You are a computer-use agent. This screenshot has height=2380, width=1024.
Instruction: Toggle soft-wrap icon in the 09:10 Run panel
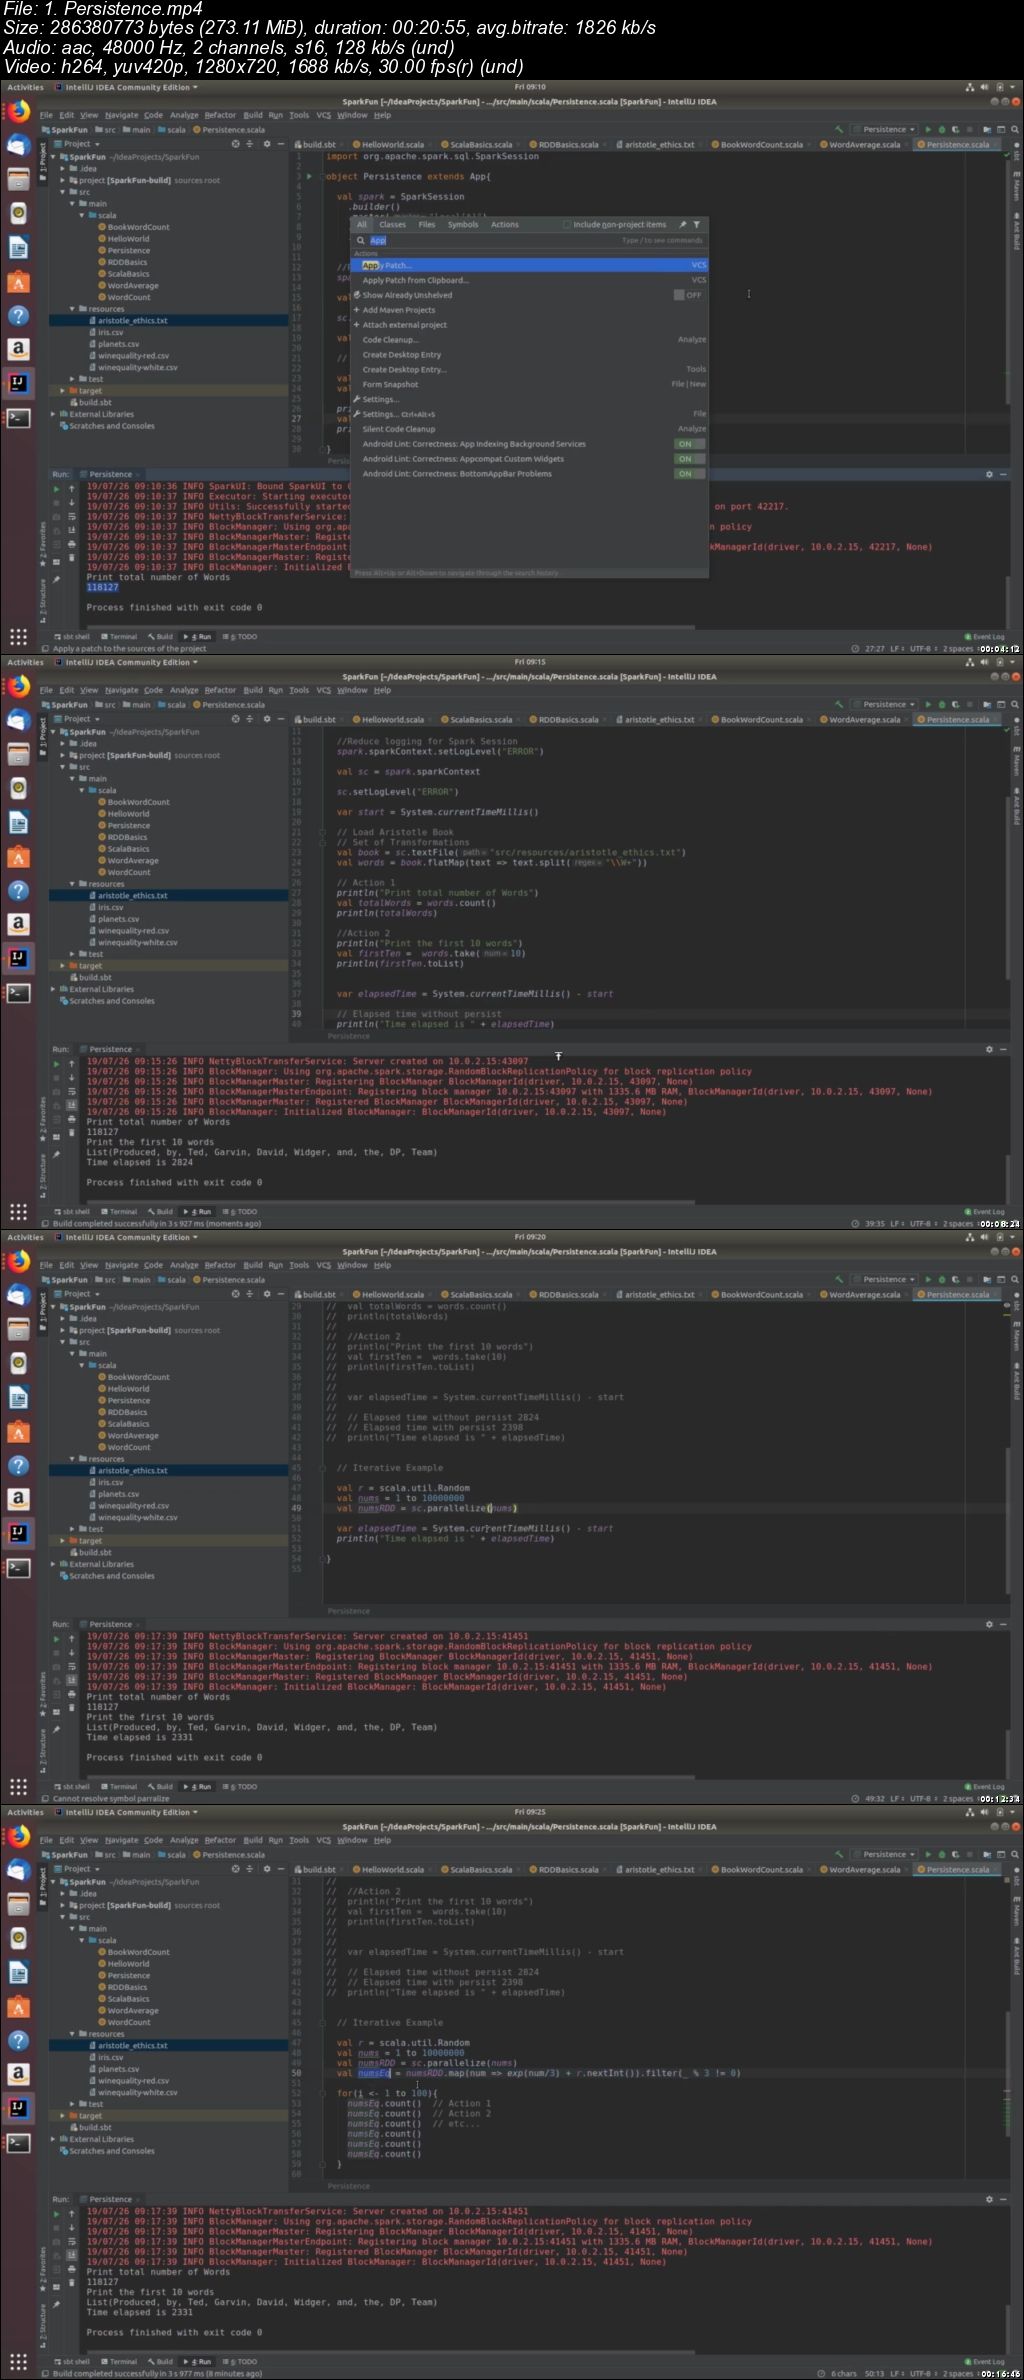tap(72, 517)
